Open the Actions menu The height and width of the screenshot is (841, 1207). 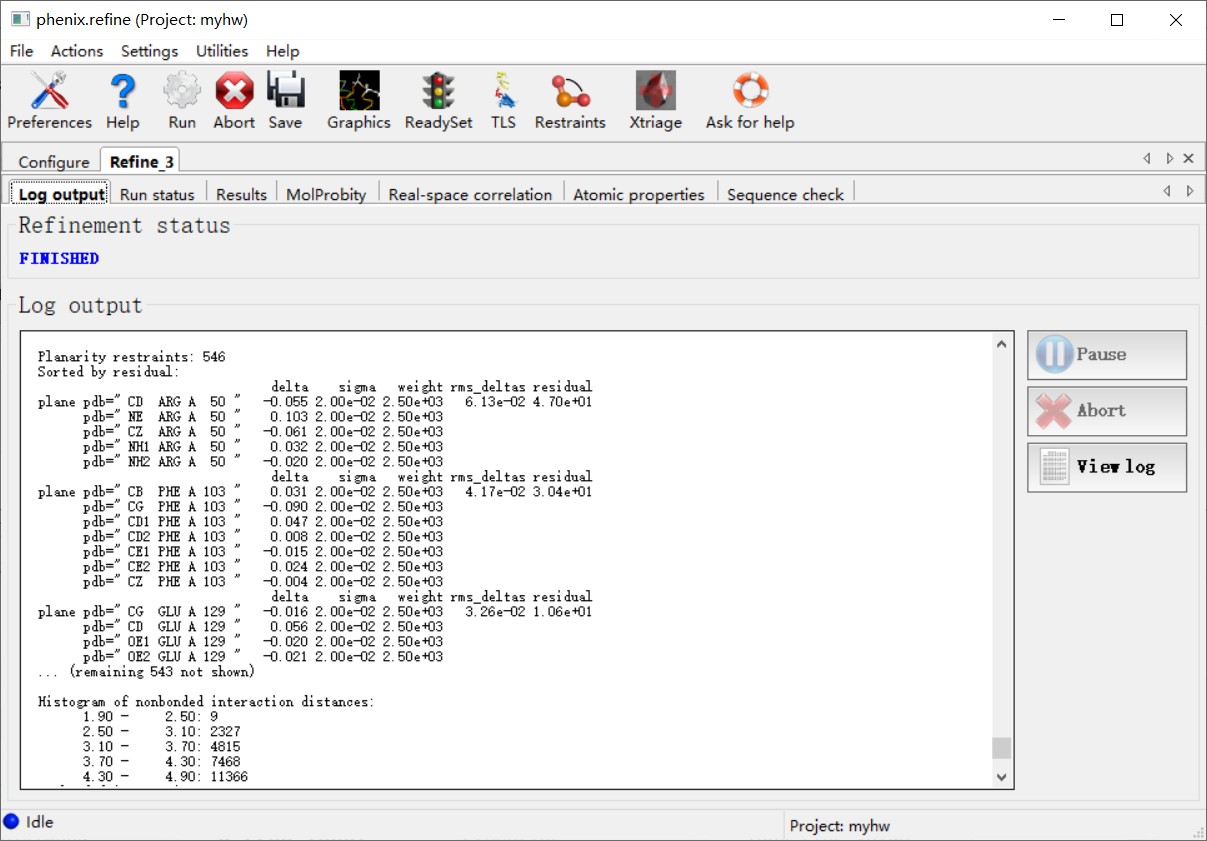77,51
